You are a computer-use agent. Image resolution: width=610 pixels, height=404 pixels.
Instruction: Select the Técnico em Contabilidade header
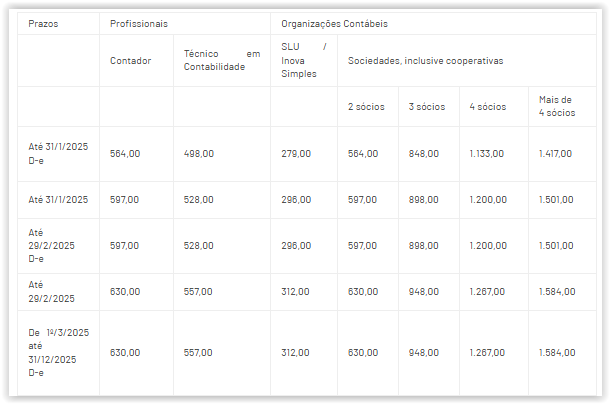point(221,60)
